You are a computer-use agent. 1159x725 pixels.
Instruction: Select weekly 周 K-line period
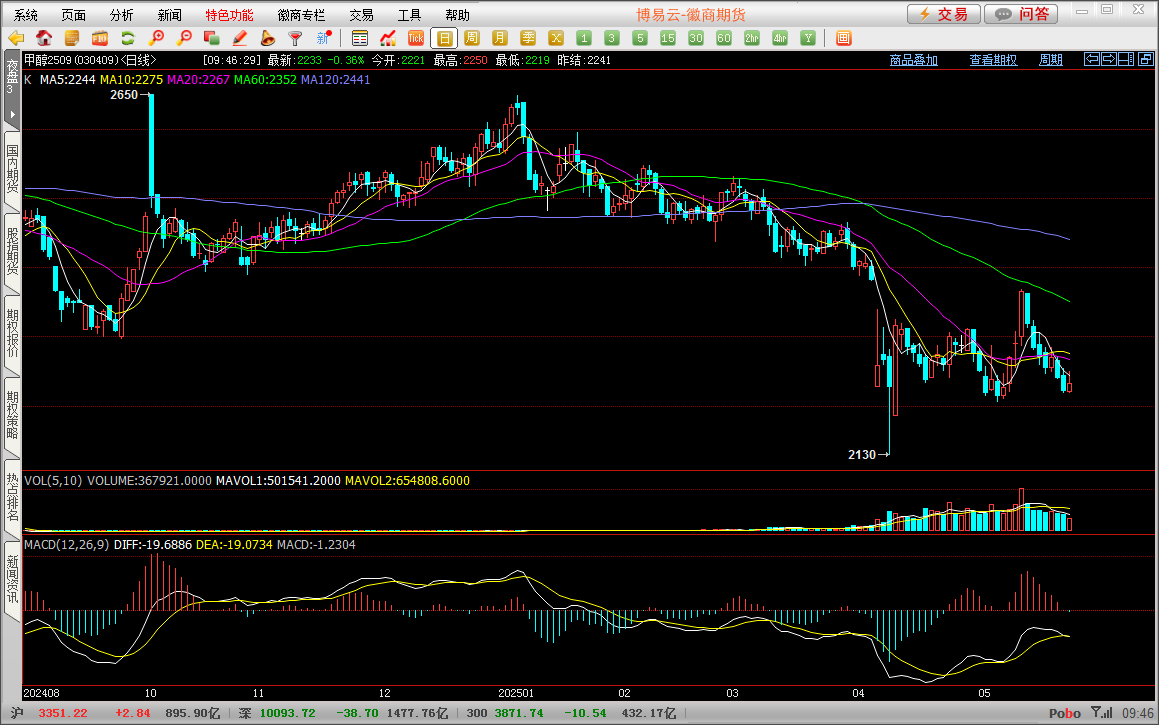click(x=472, y=38)
